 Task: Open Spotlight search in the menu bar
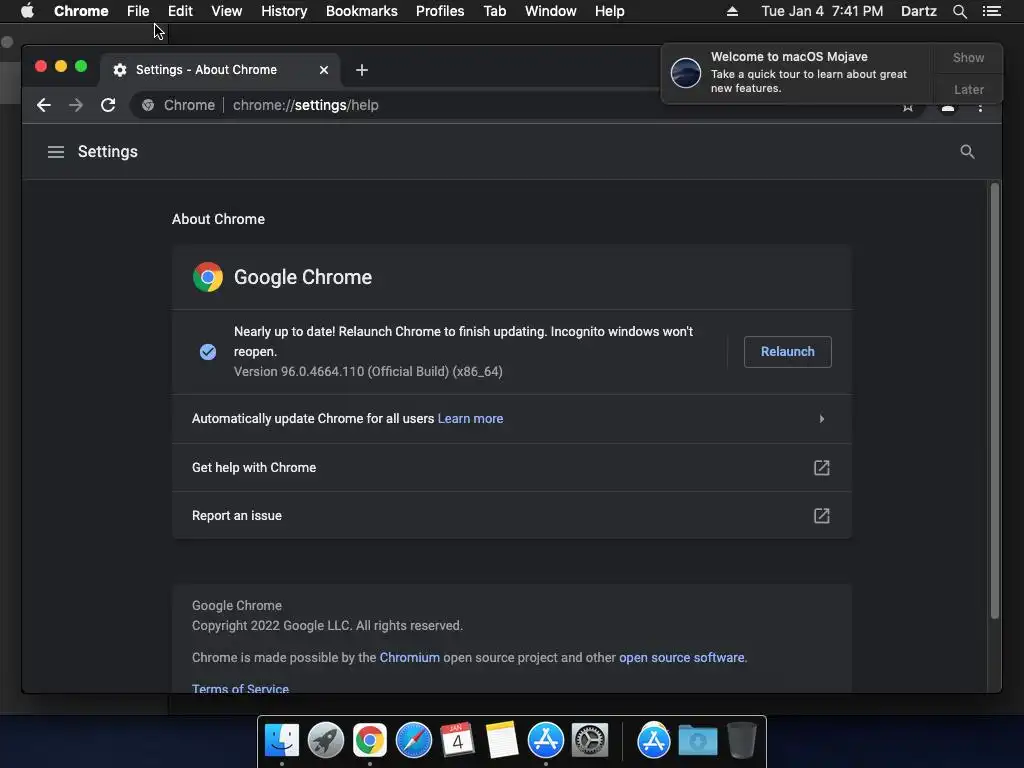(959, 11)
